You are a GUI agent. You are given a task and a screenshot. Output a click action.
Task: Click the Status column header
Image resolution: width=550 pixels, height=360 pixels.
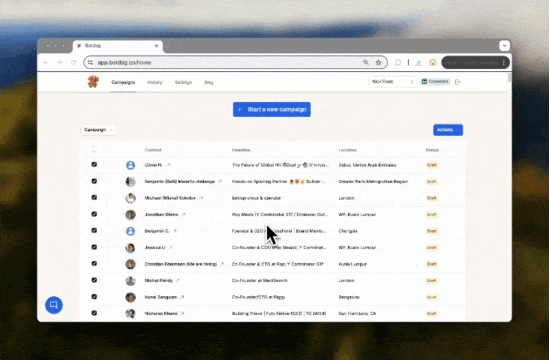coord(432,150)
